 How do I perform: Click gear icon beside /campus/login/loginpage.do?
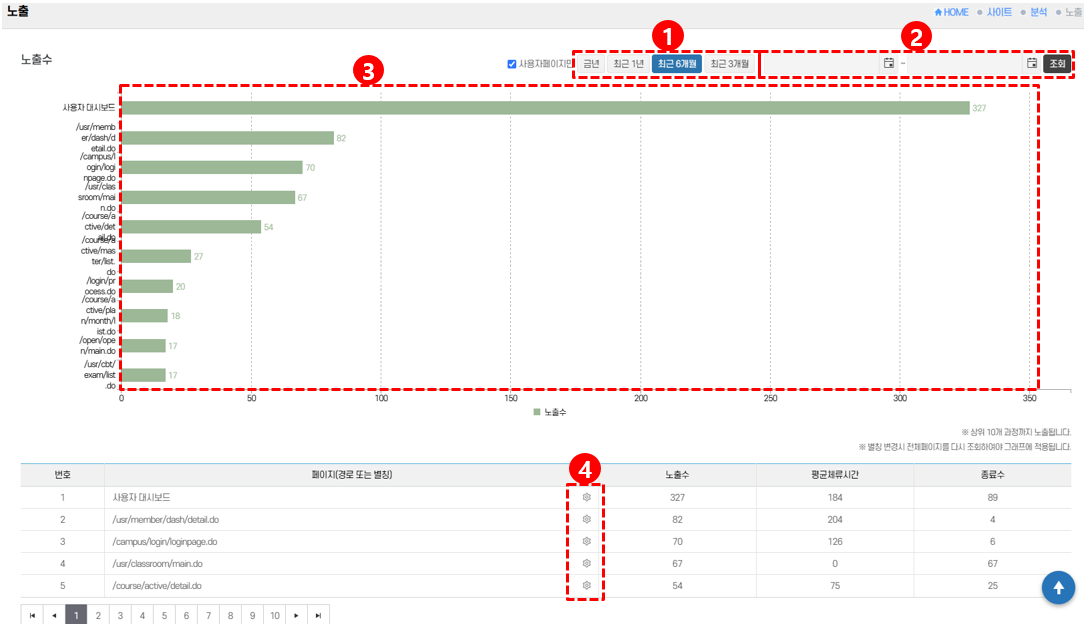[x=587, y=541]
